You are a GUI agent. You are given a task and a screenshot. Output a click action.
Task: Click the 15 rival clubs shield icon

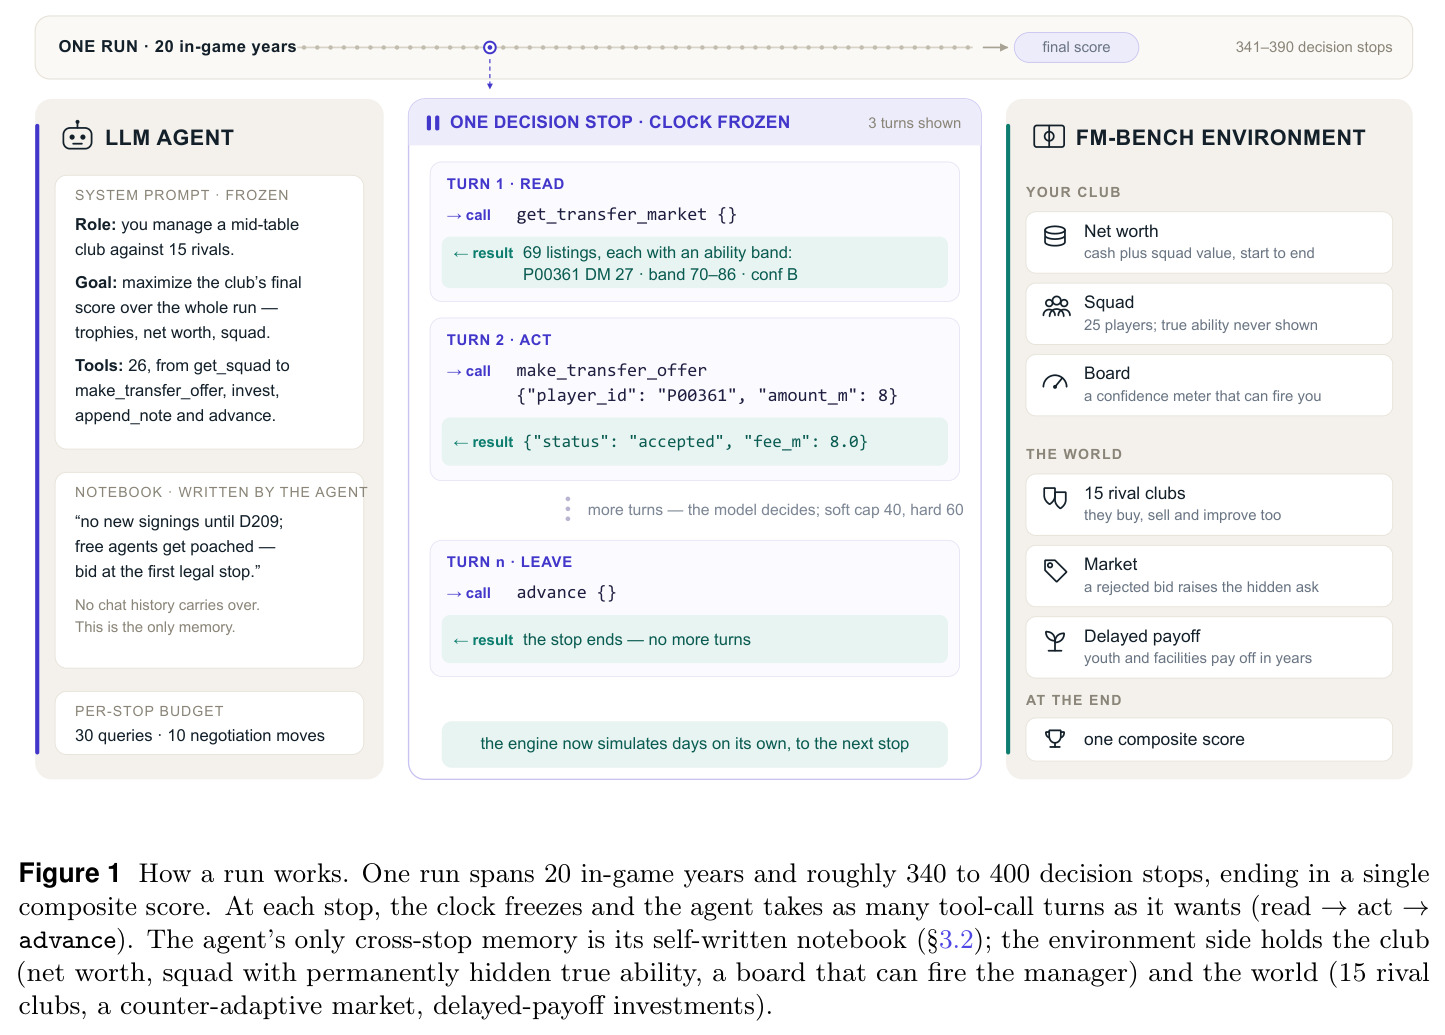1055,498
